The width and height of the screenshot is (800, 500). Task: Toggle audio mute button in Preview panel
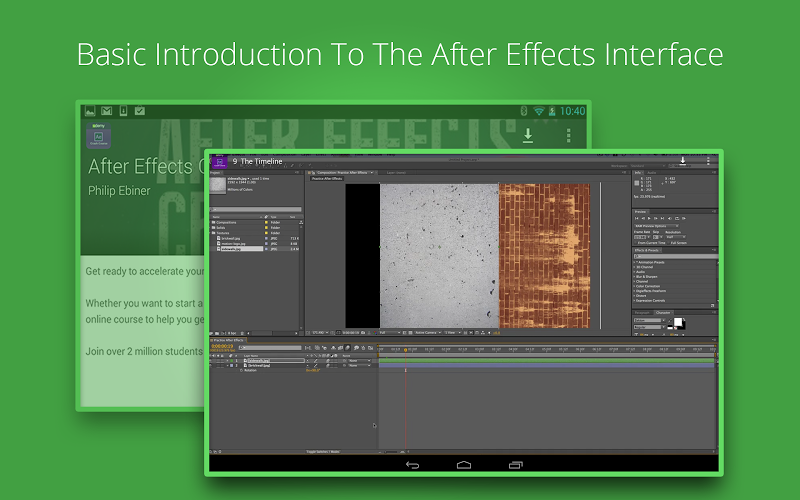click(670, 218)
